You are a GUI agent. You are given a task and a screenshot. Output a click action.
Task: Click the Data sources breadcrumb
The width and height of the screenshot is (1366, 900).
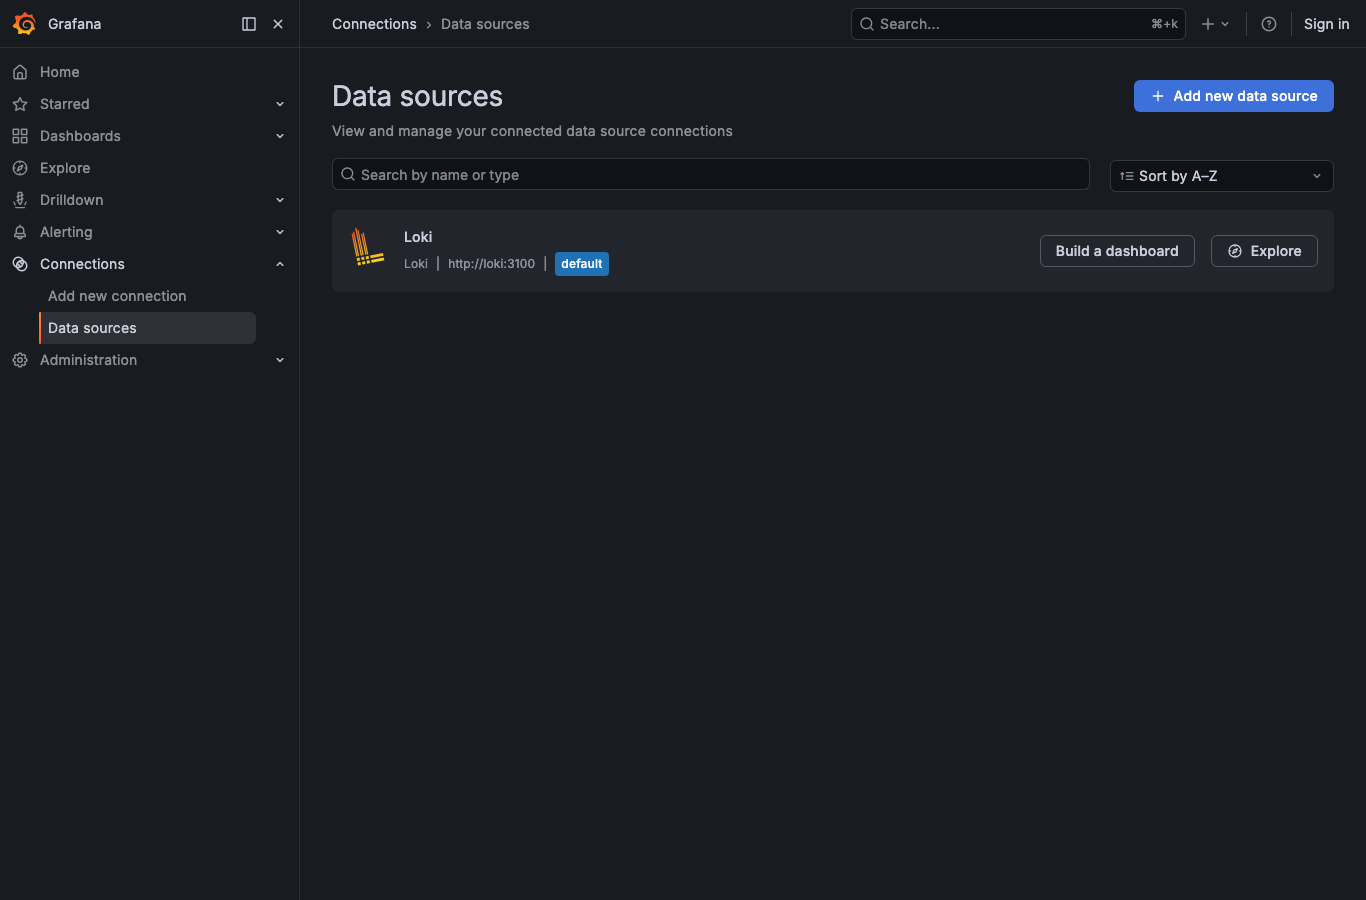pyautogui.click(x=485, y=24)
